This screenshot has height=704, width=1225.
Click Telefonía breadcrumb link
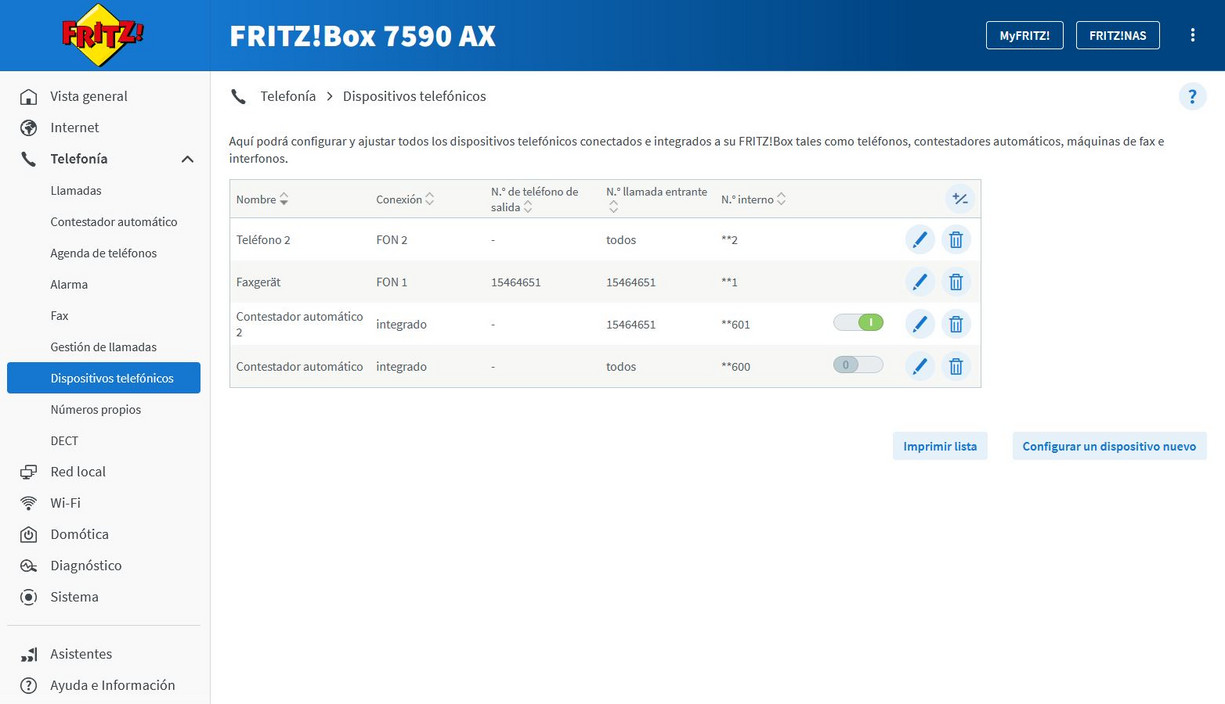tap(288, 97)
